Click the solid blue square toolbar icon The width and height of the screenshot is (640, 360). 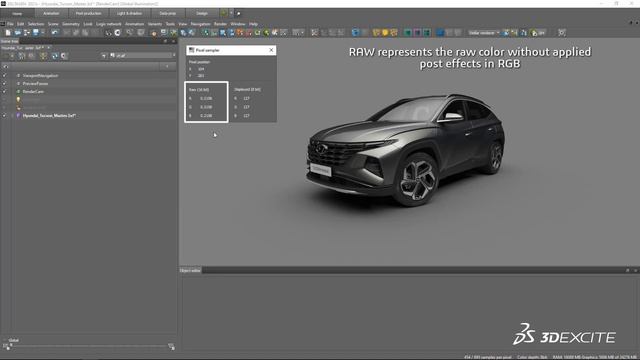(440, 33)
